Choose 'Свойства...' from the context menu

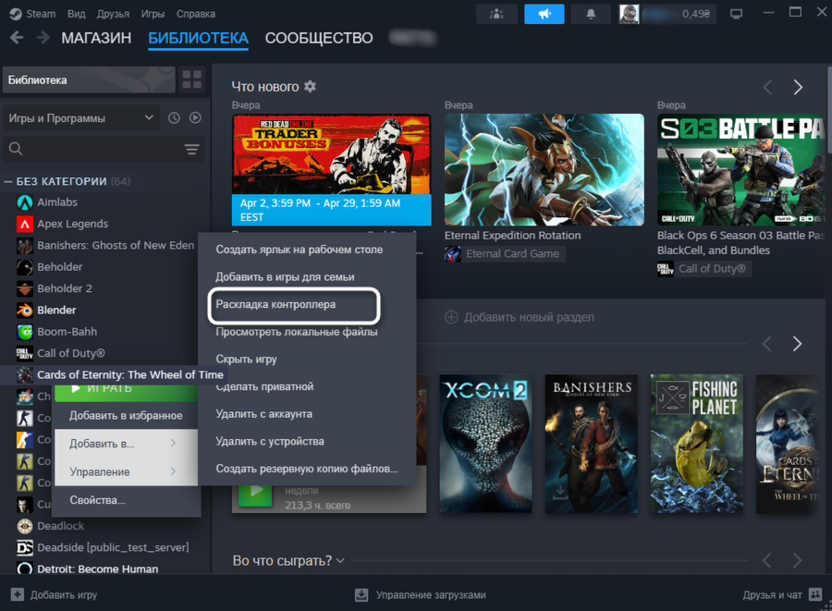(97, 500)
